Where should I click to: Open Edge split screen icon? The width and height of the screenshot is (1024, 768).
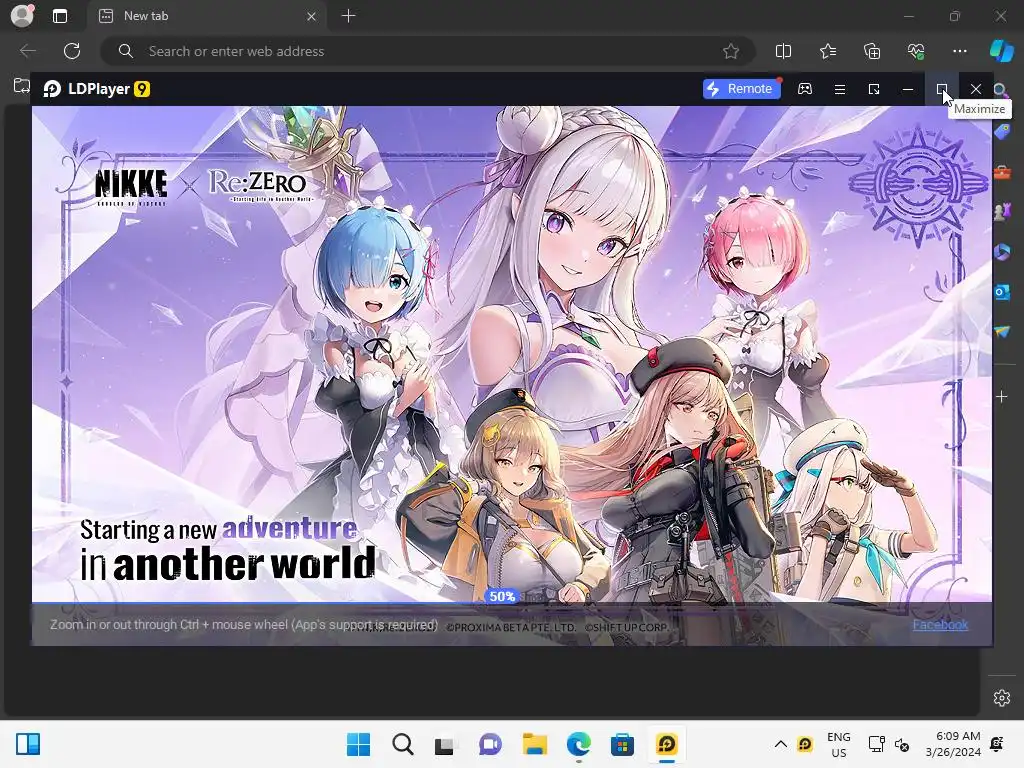tap(783, 51)
